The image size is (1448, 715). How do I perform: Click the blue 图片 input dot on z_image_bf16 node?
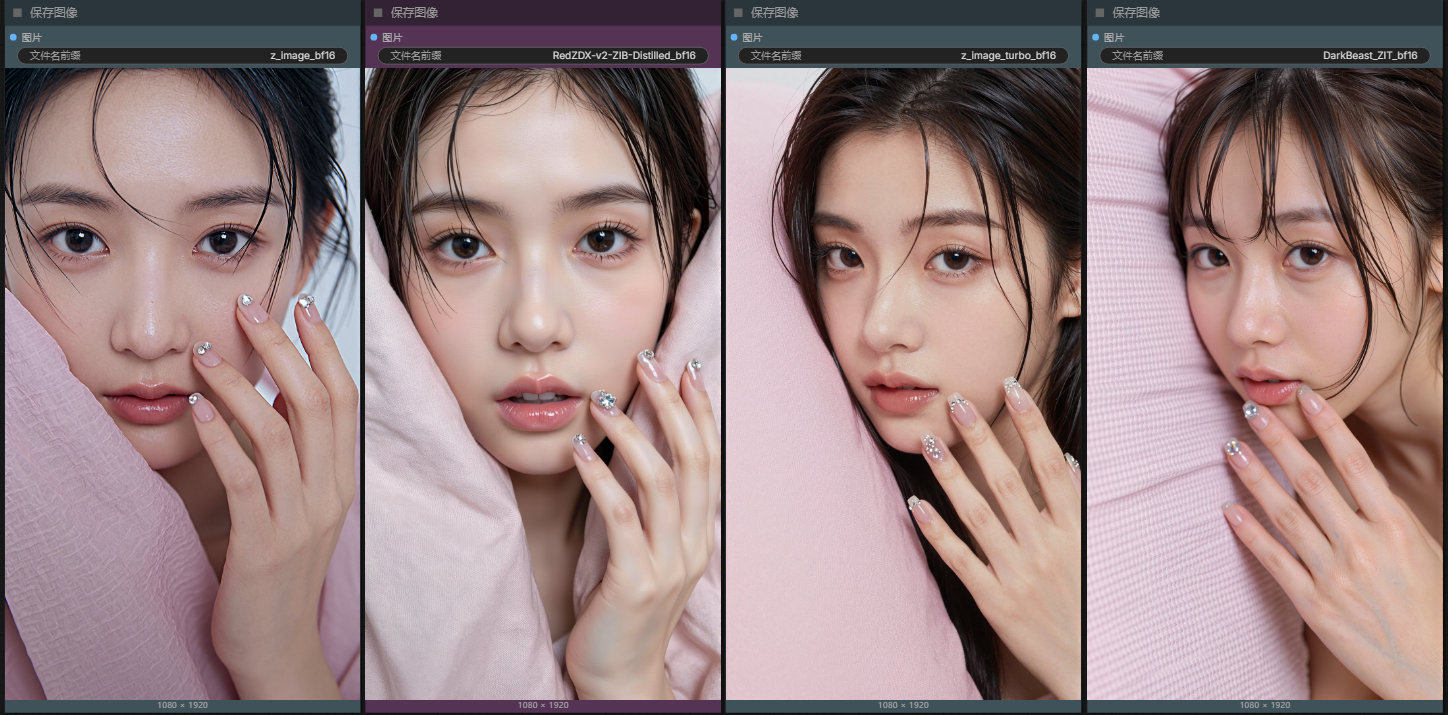coord(13,37)
